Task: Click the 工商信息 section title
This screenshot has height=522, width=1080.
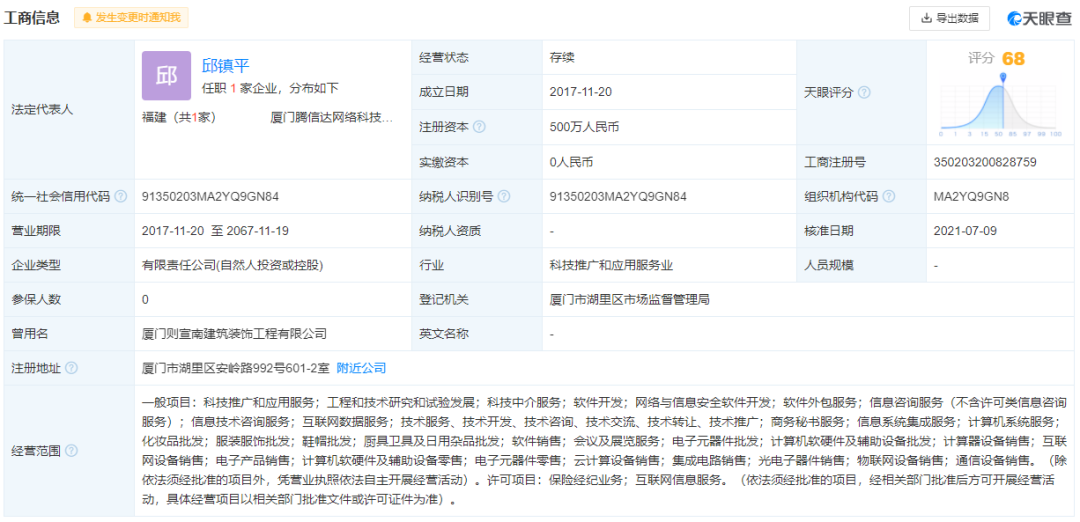Action: click(x=32, y=18)
